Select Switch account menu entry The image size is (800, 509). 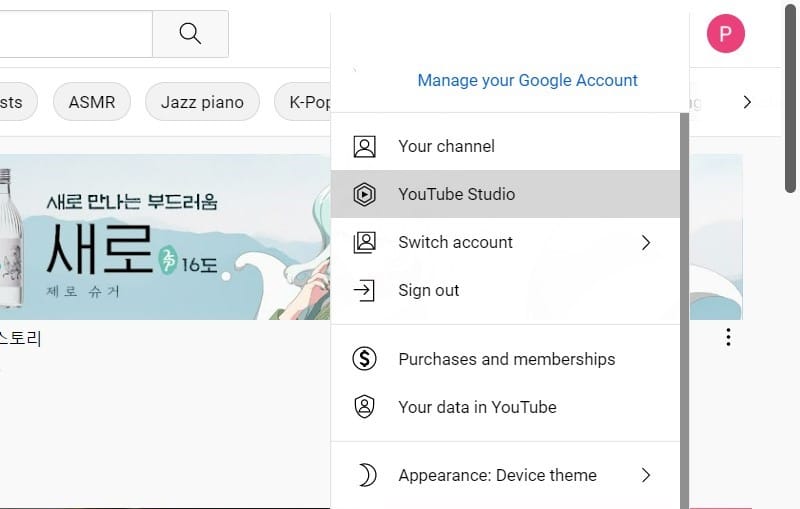(505, 242)
